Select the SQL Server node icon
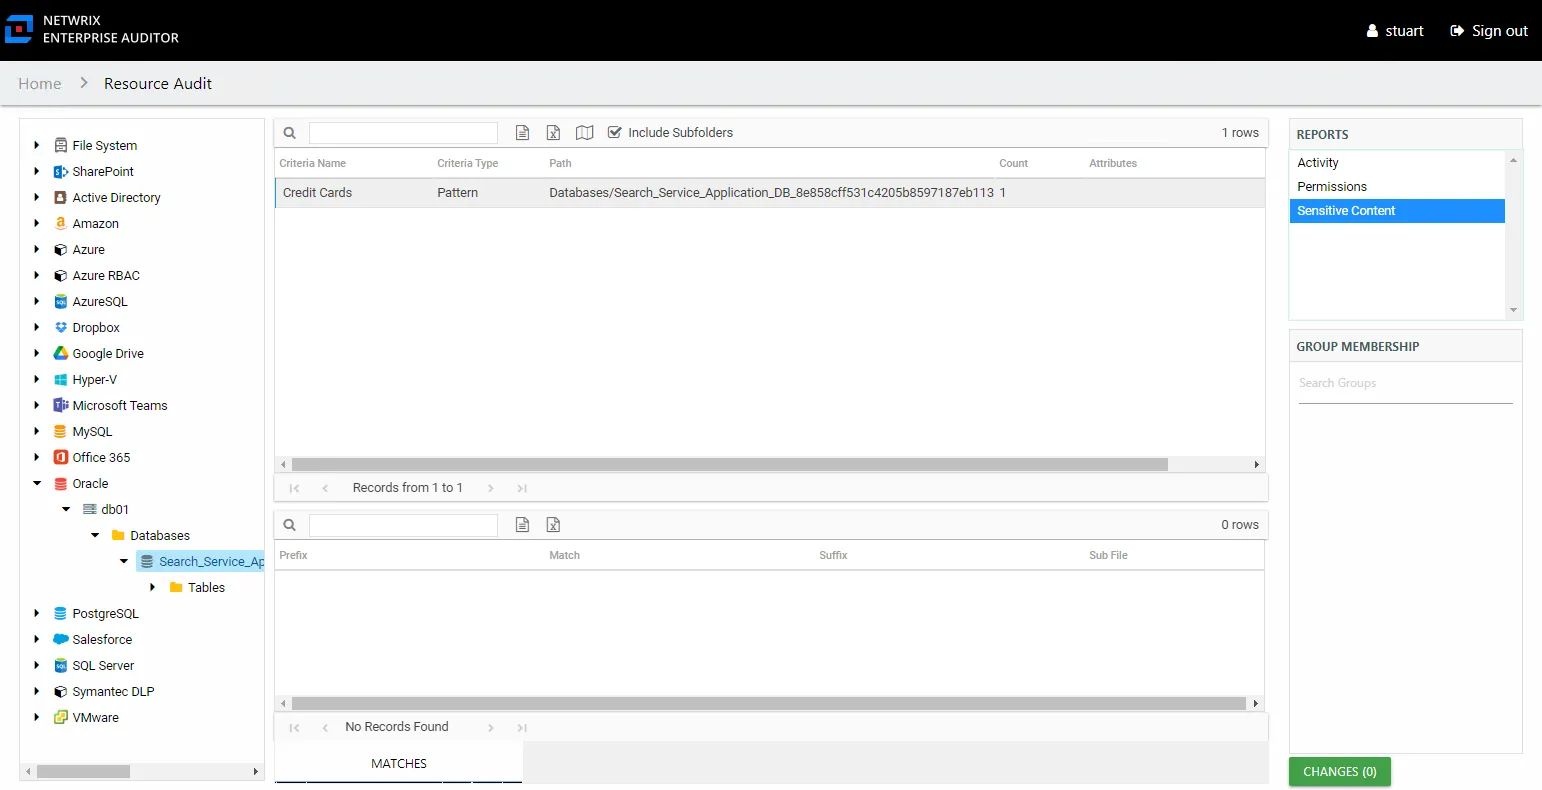The width and height of the screenshot is (1542, 790). (x=60, y=665)
